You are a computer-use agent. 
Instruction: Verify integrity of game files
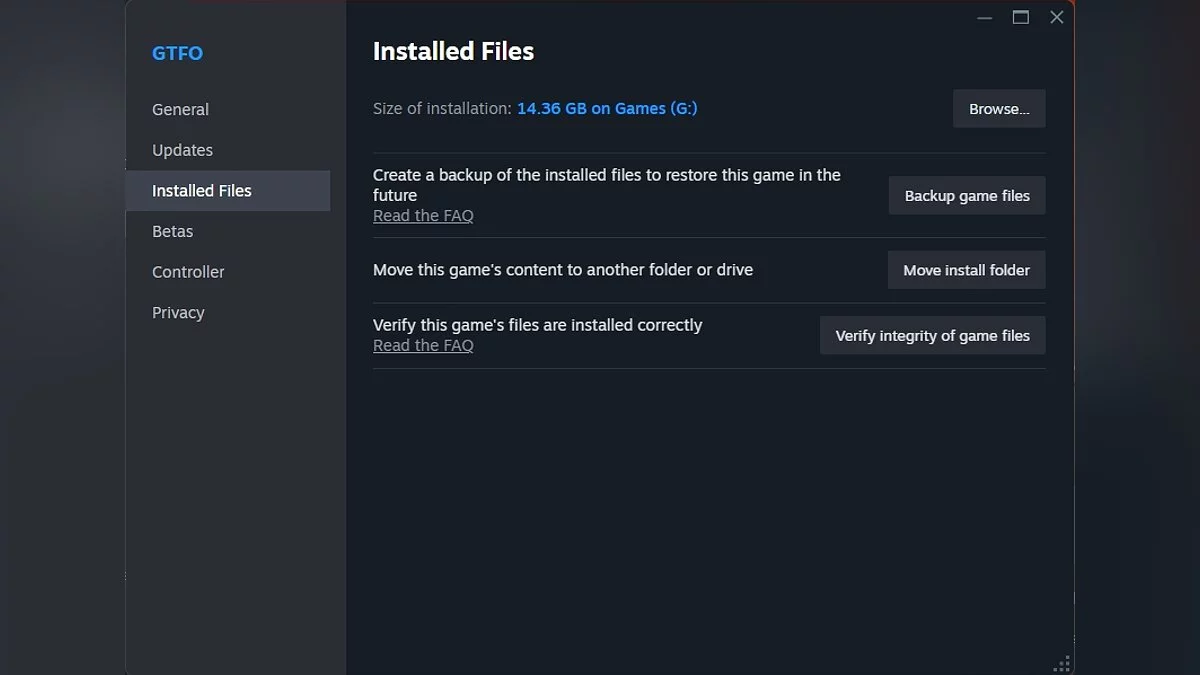932,336
